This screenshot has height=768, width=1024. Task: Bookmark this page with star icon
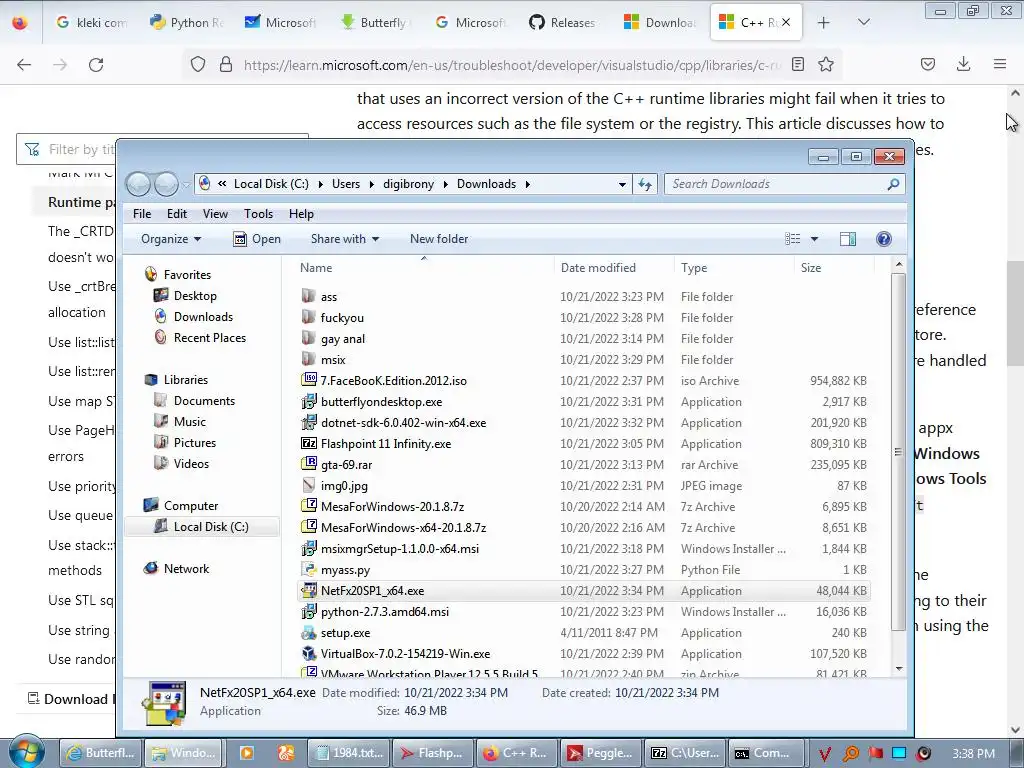click(826, 64)
